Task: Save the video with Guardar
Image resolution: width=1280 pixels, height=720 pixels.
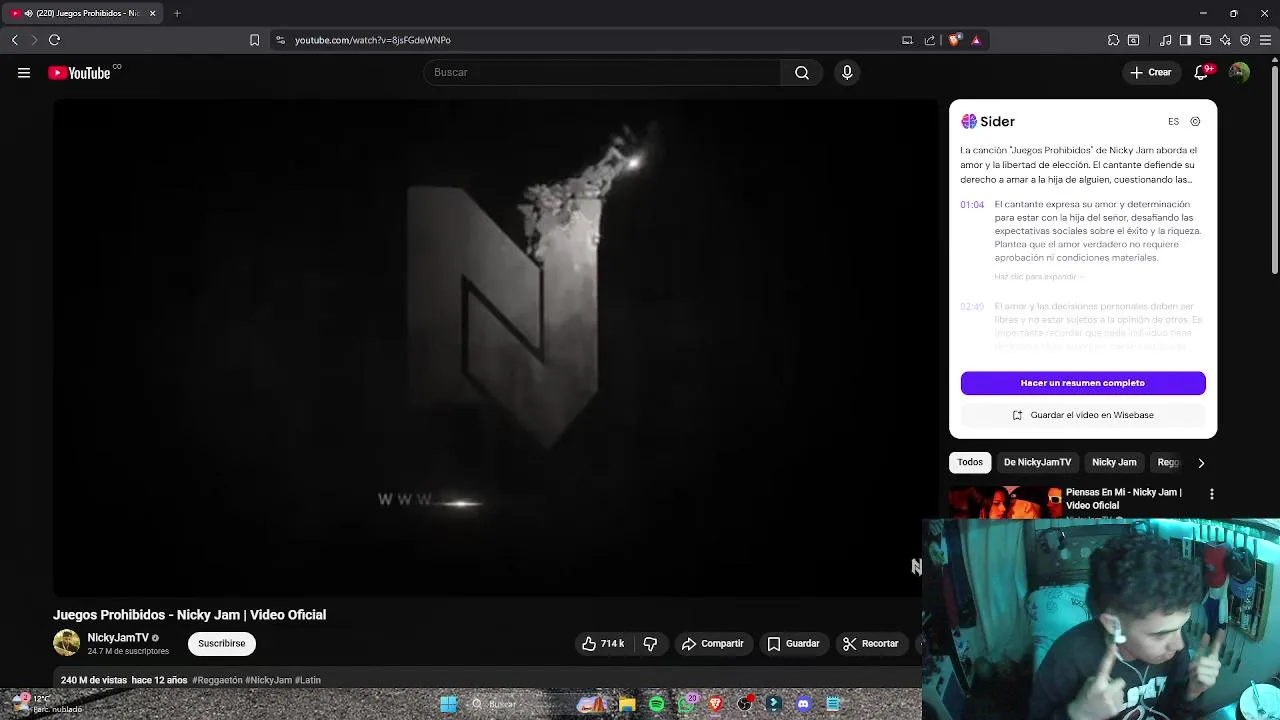Action: (x=793, y=643)
